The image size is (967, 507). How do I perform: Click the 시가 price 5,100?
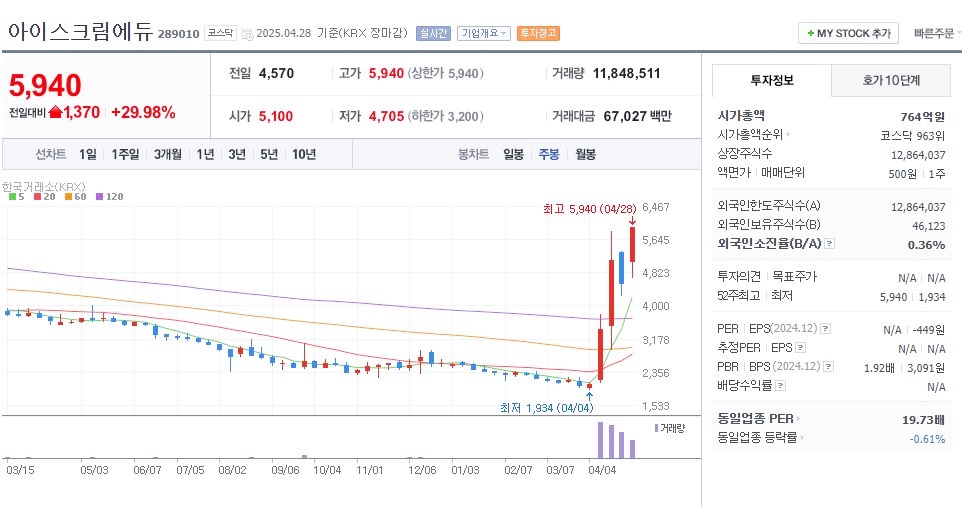pyautogui.click(x=276, y=116)
